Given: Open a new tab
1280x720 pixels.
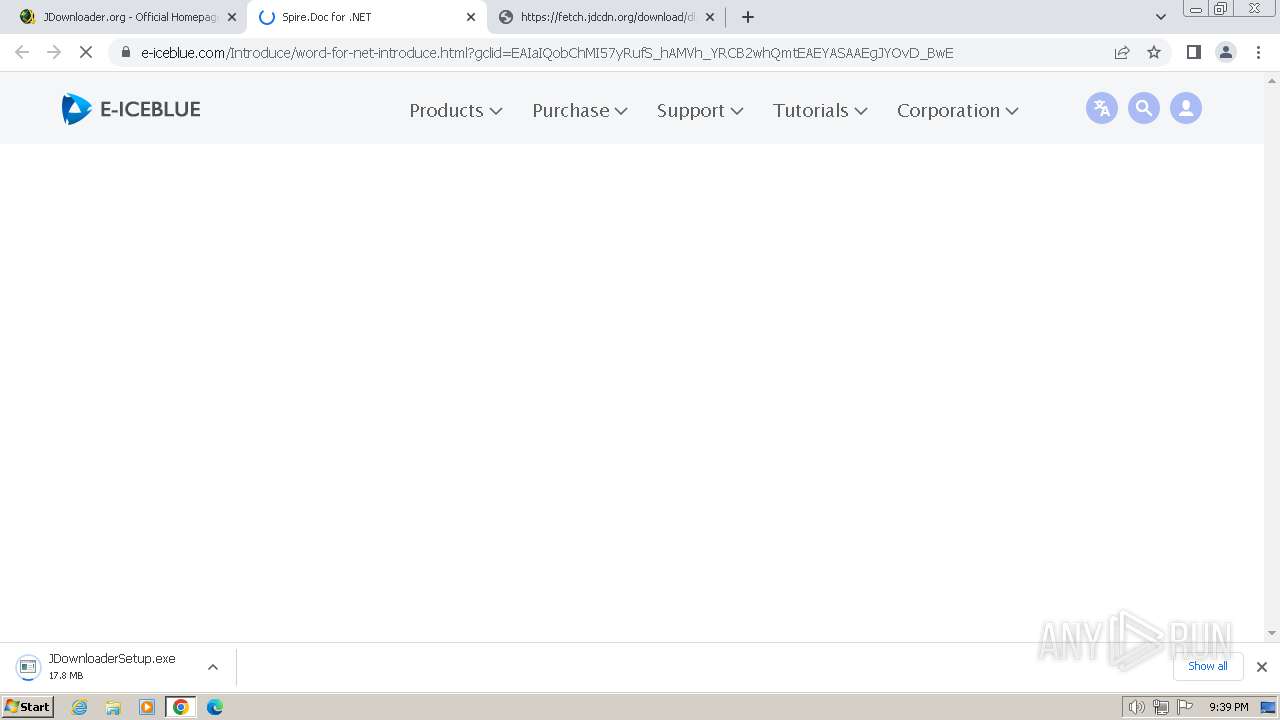Looking at the screenshot, I should (748, 17).
